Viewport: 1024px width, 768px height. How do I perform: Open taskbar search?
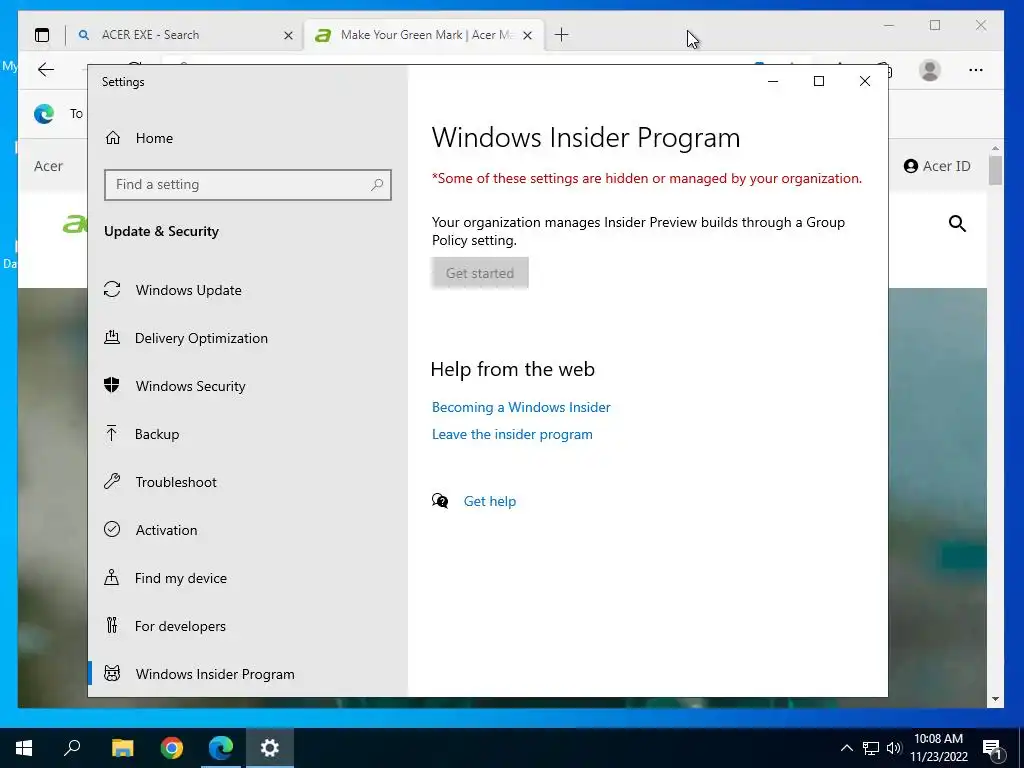point(72,748)
